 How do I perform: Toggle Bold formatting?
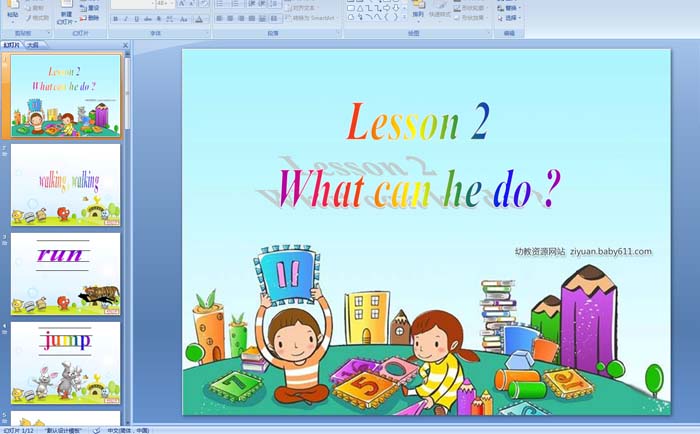pos(116,19)
